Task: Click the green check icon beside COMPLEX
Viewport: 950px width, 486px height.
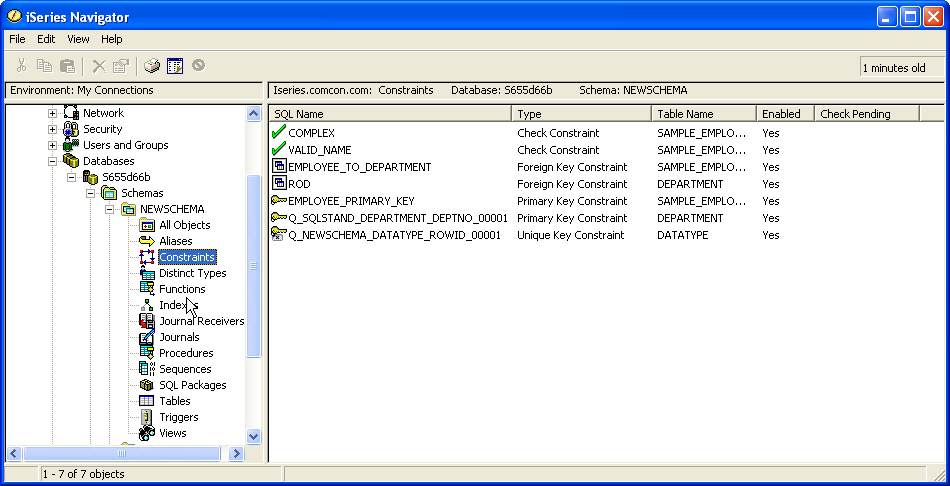Action: coord(279,132)
